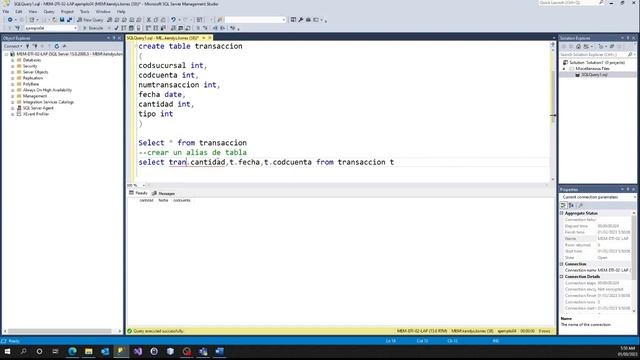Viewport: 640px width, 360px height.
Task: Select the XEvent Profiler node
Action: 36,114
